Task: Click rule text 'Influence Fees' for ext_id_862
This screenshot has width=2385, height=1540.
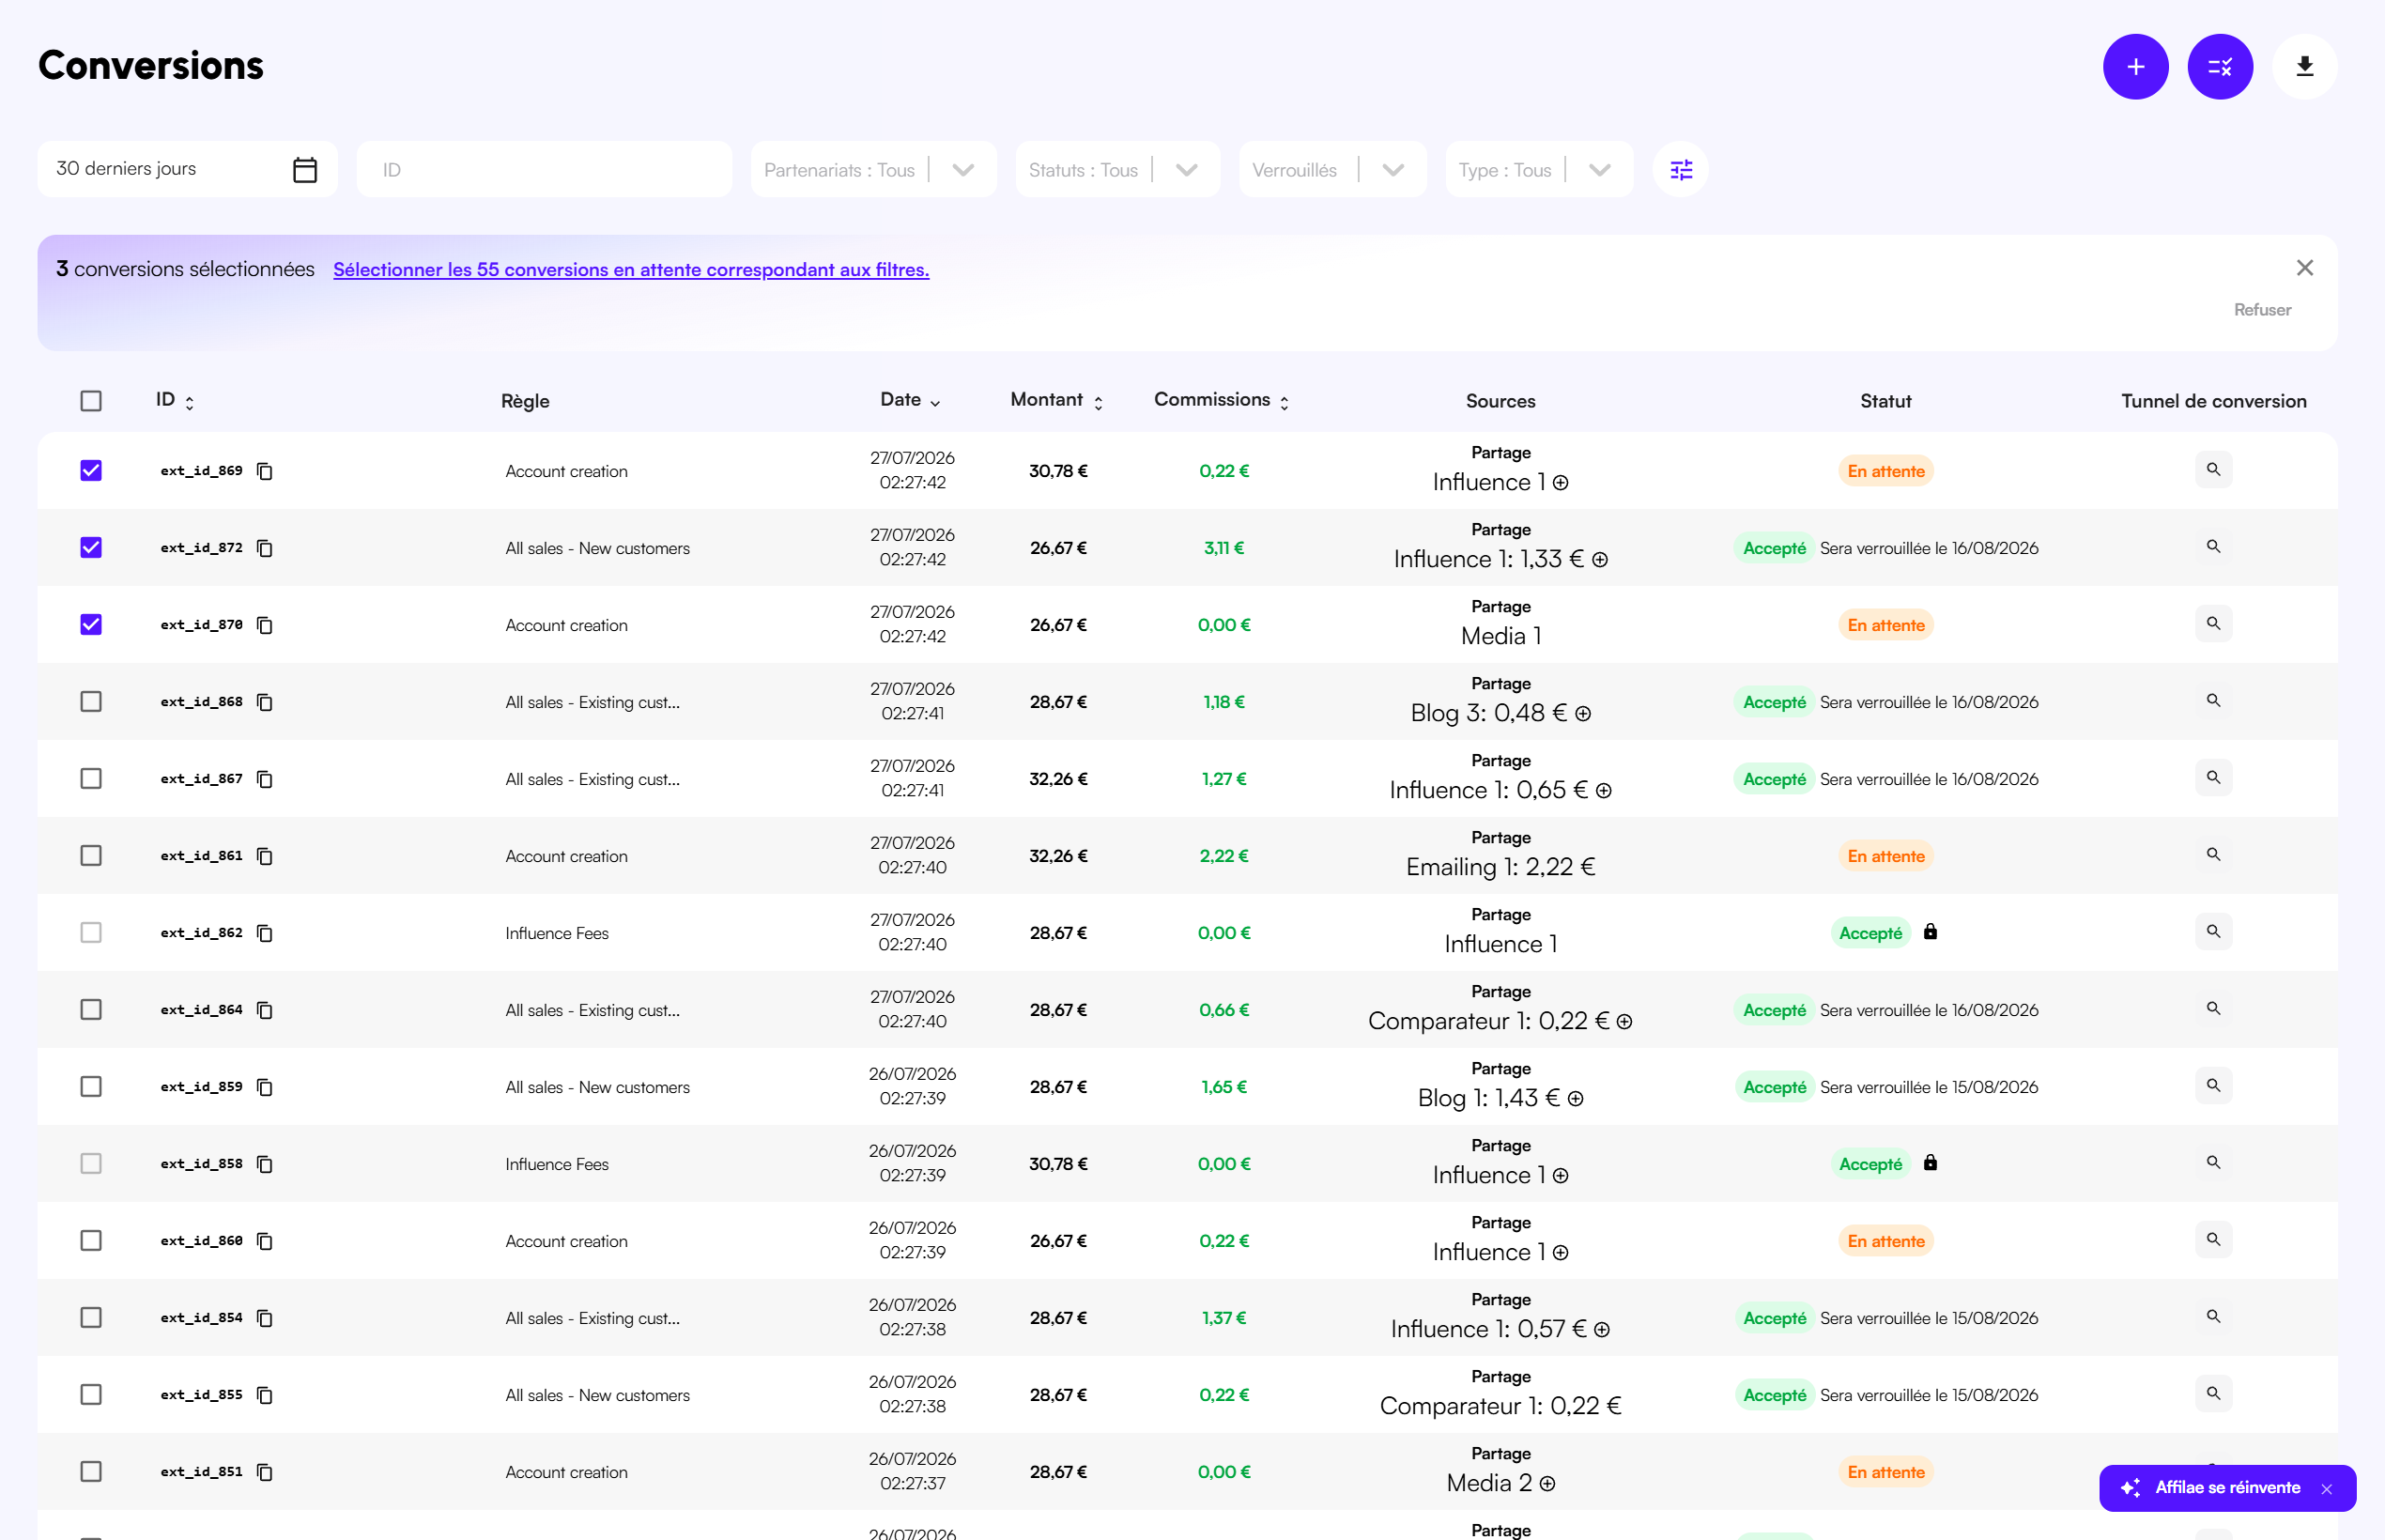Action: (x=557, y=933)
